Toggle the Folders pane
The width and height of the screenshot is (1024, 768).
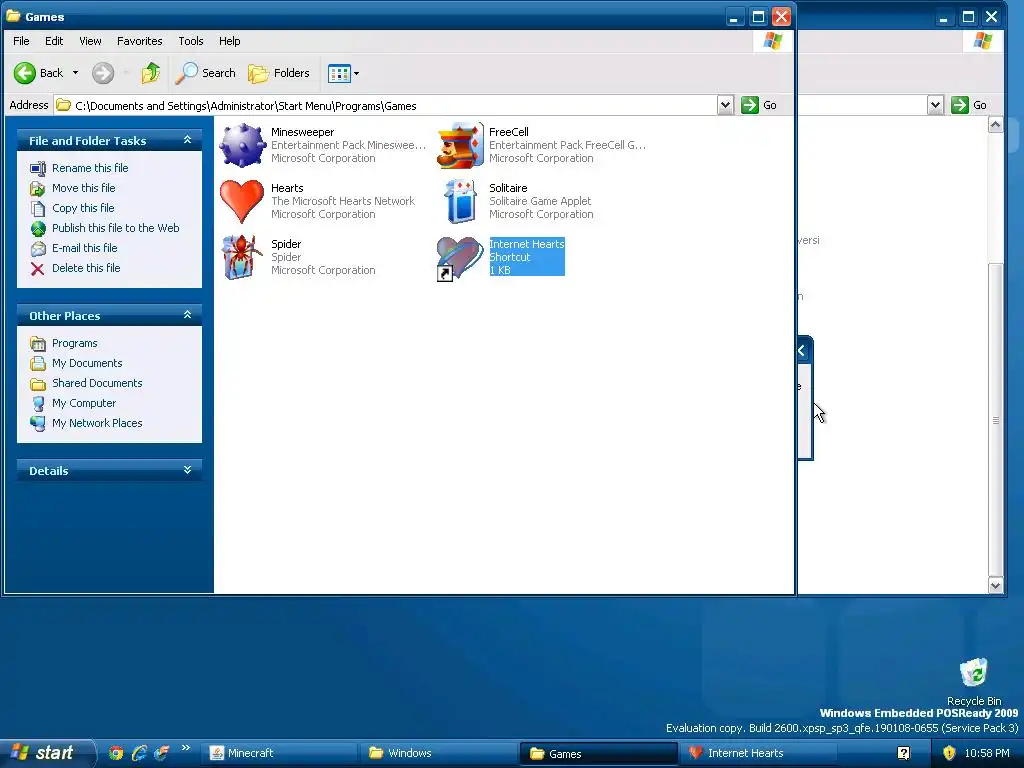click(x=279, y=73)
